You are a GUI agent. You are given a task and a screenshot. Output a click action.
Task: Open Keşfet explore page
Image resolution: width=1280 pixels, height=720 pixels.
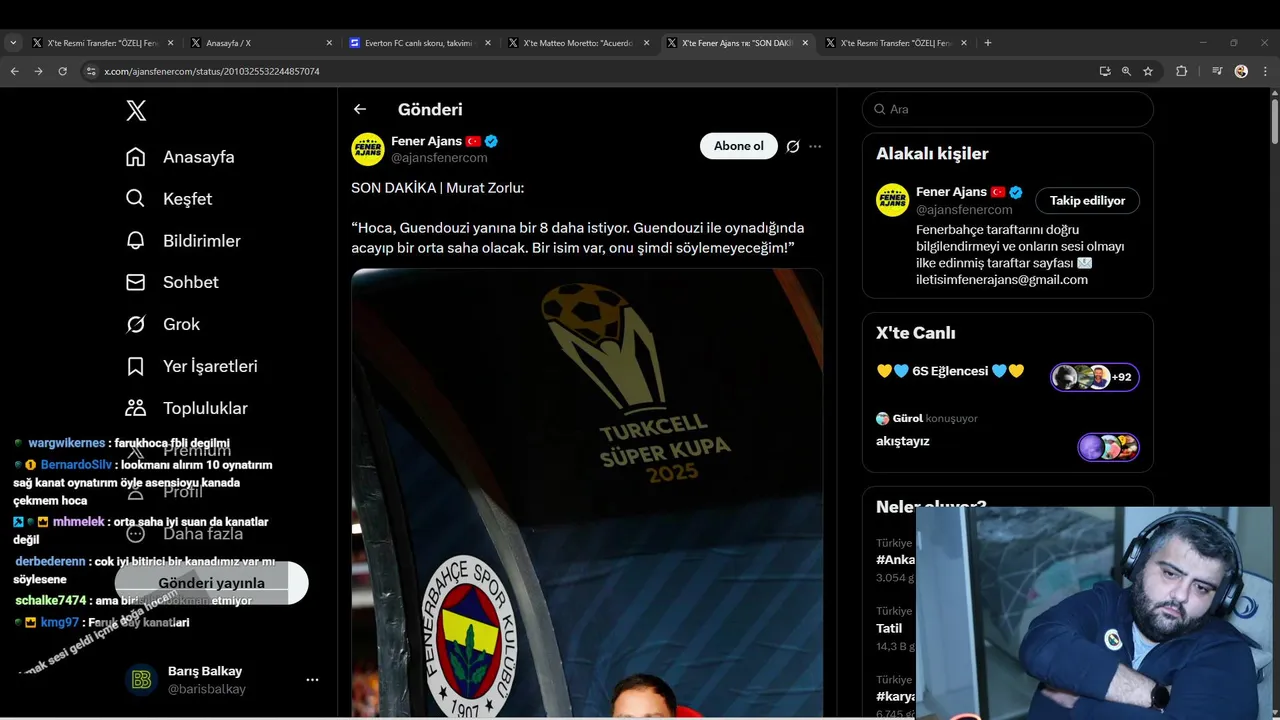coord(168,199)
